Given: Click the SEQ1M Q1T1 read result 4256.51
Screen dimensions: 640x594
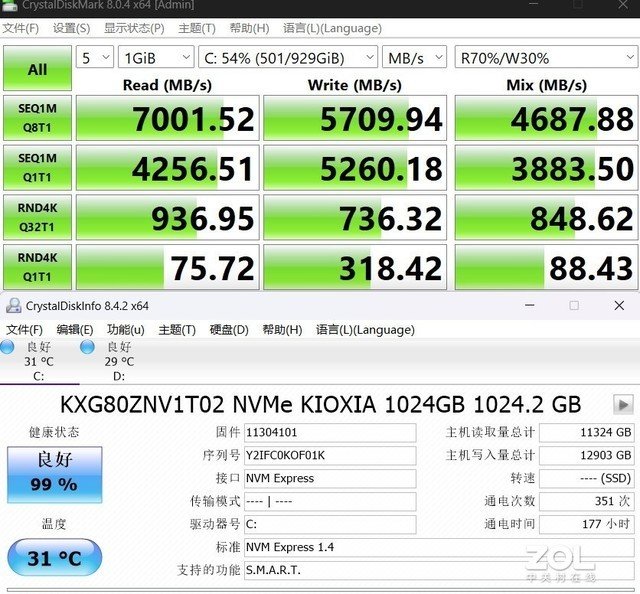Looking at the screenshot, I should point(168,168).
